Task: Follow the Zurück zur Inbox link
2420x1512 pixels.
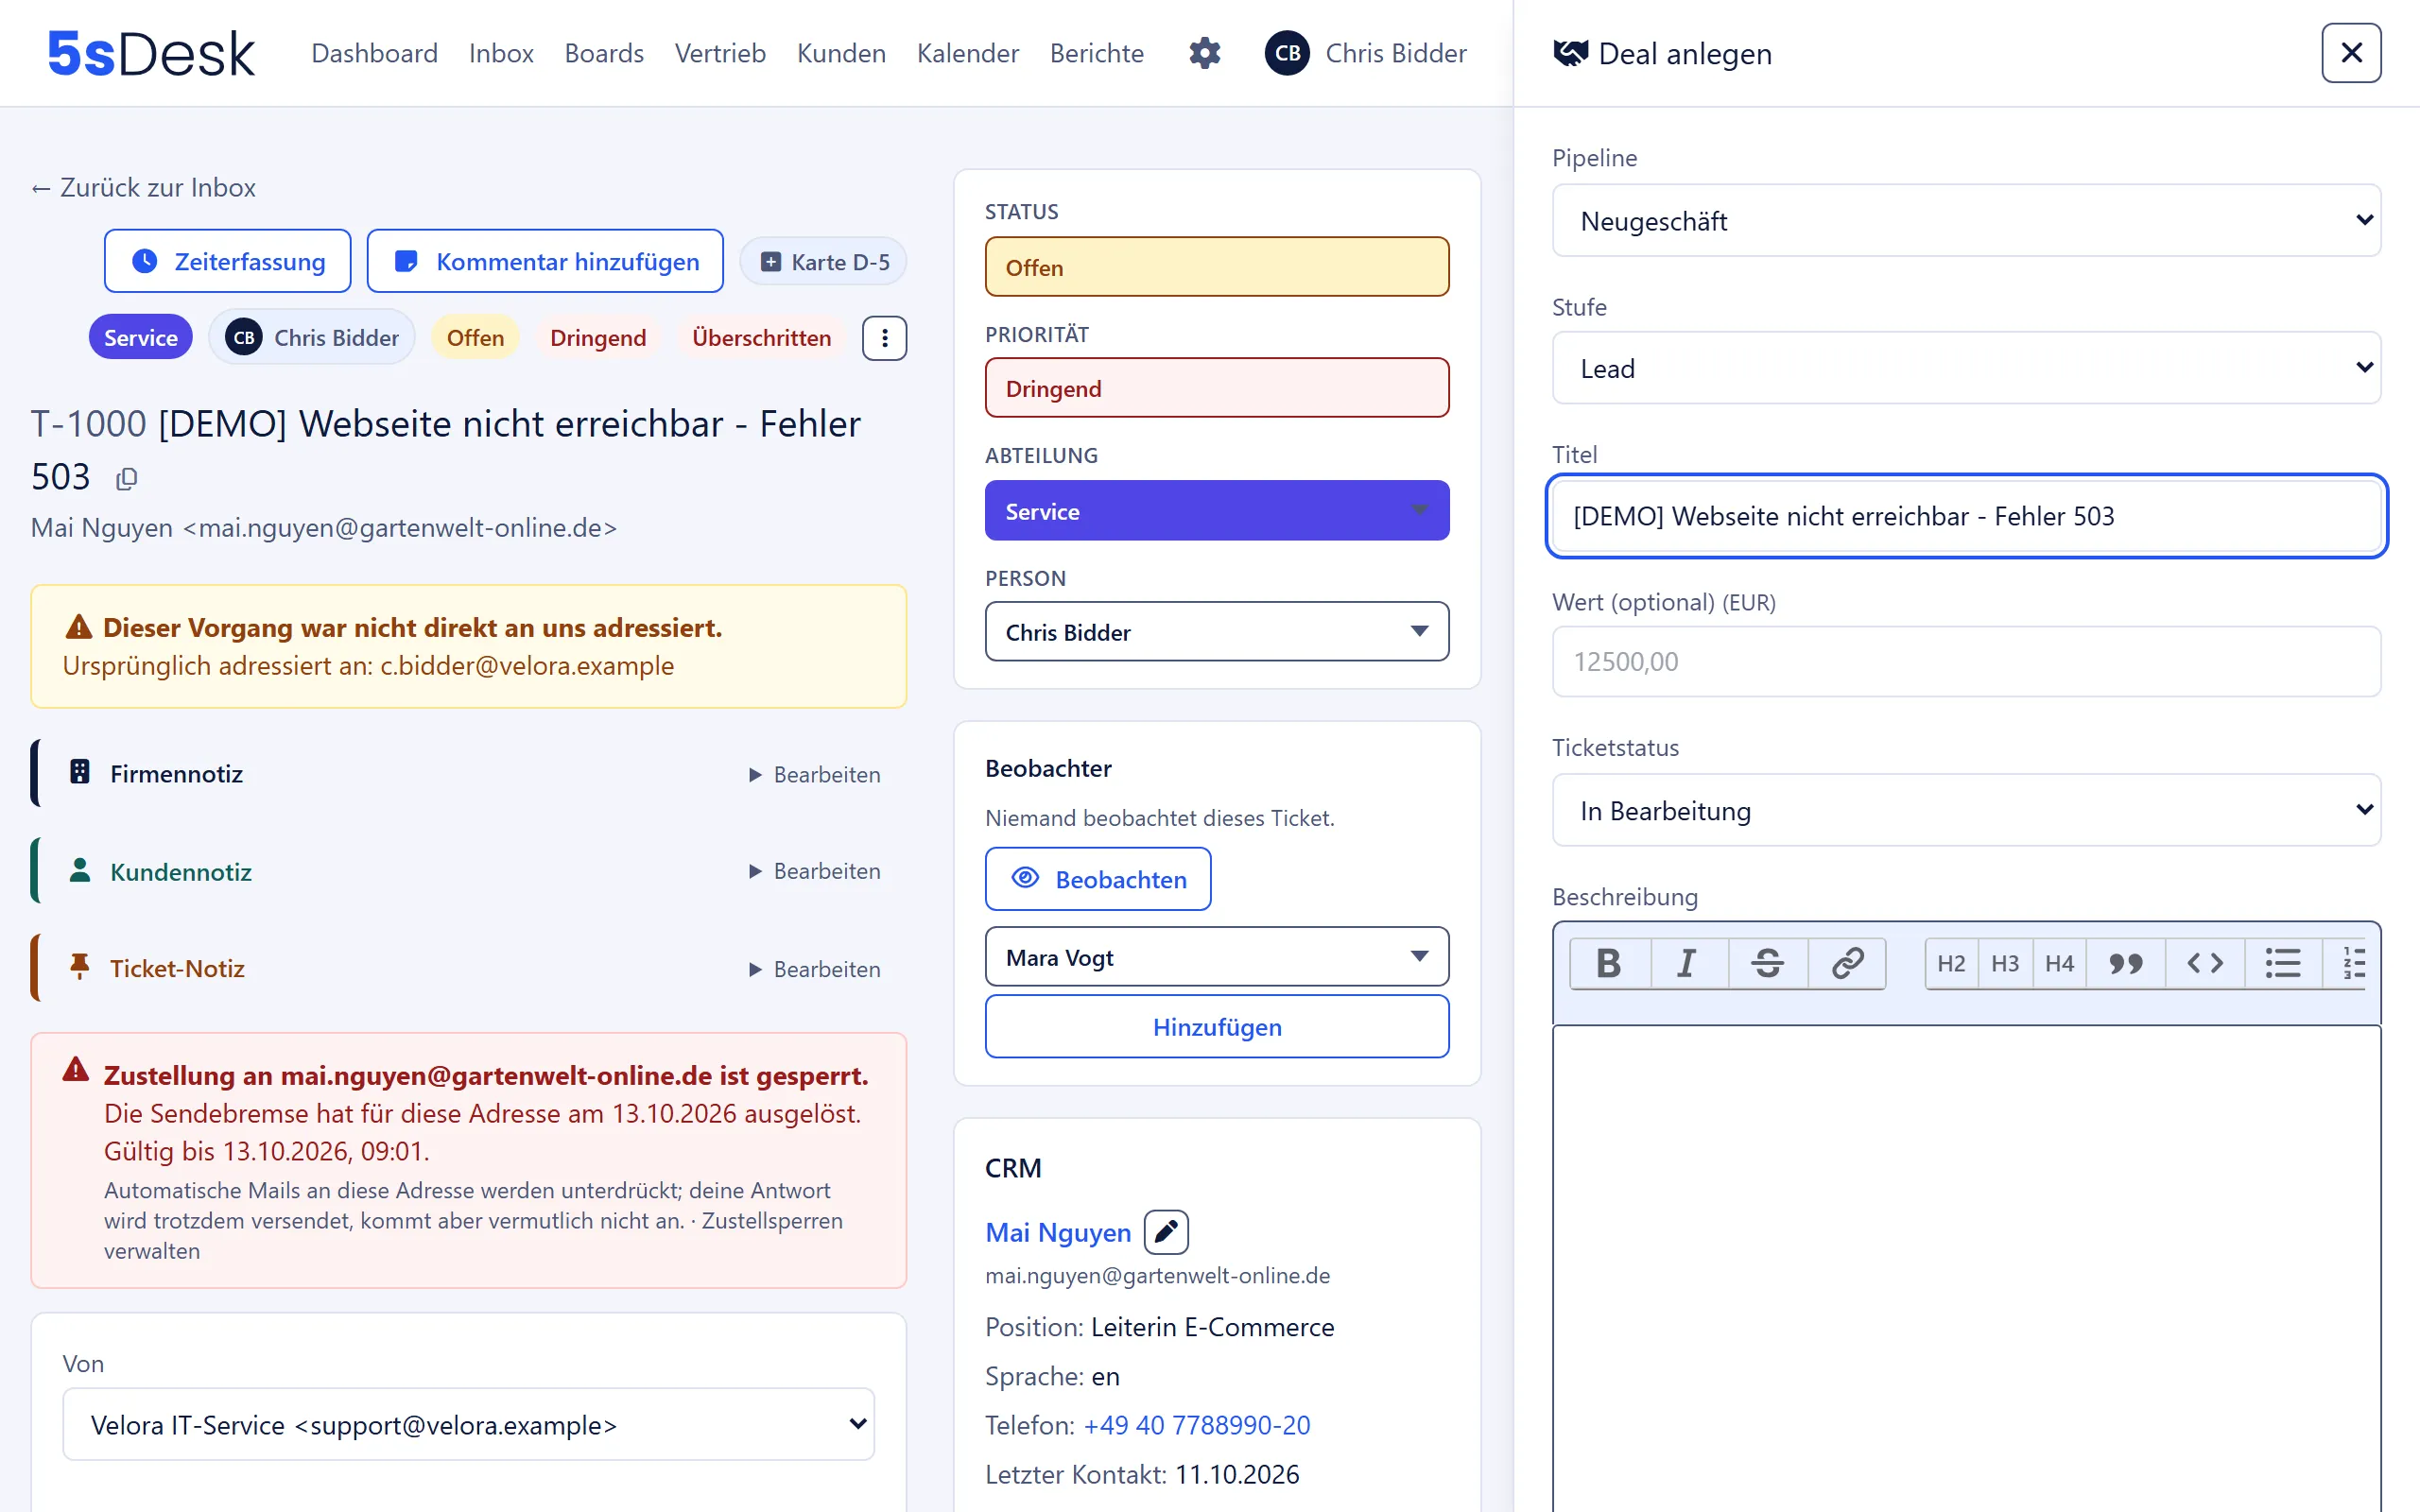Action: click(143, 187)
